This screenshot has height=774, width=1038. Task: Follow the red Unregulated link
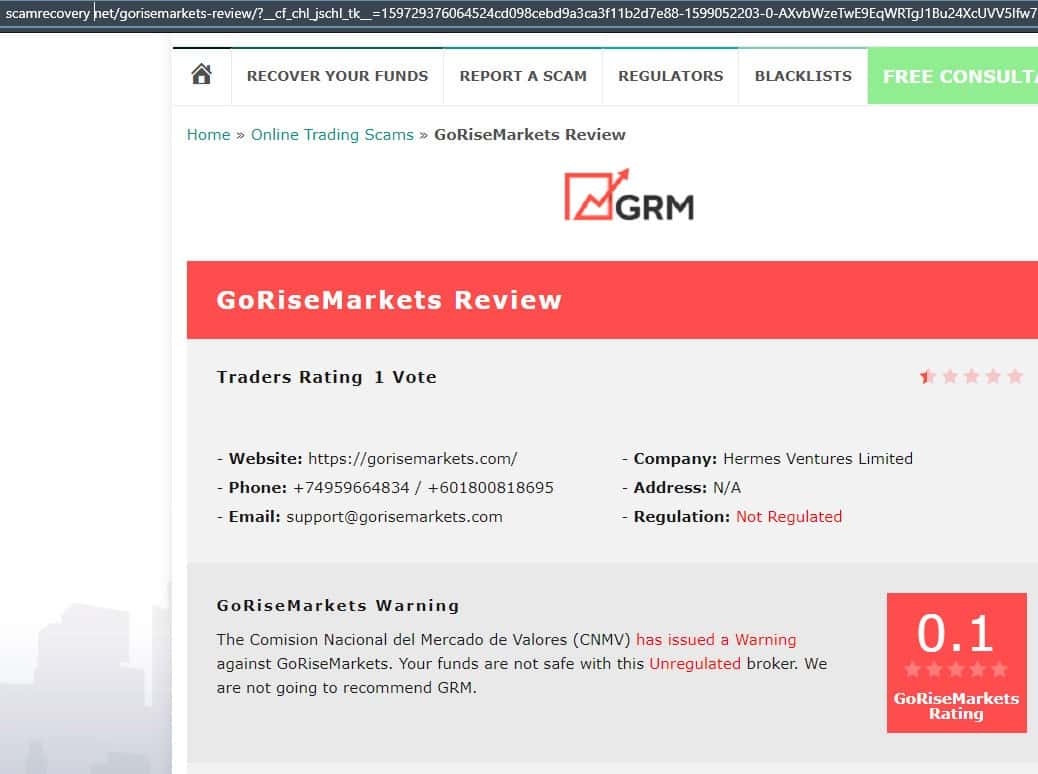coord(695,663)
